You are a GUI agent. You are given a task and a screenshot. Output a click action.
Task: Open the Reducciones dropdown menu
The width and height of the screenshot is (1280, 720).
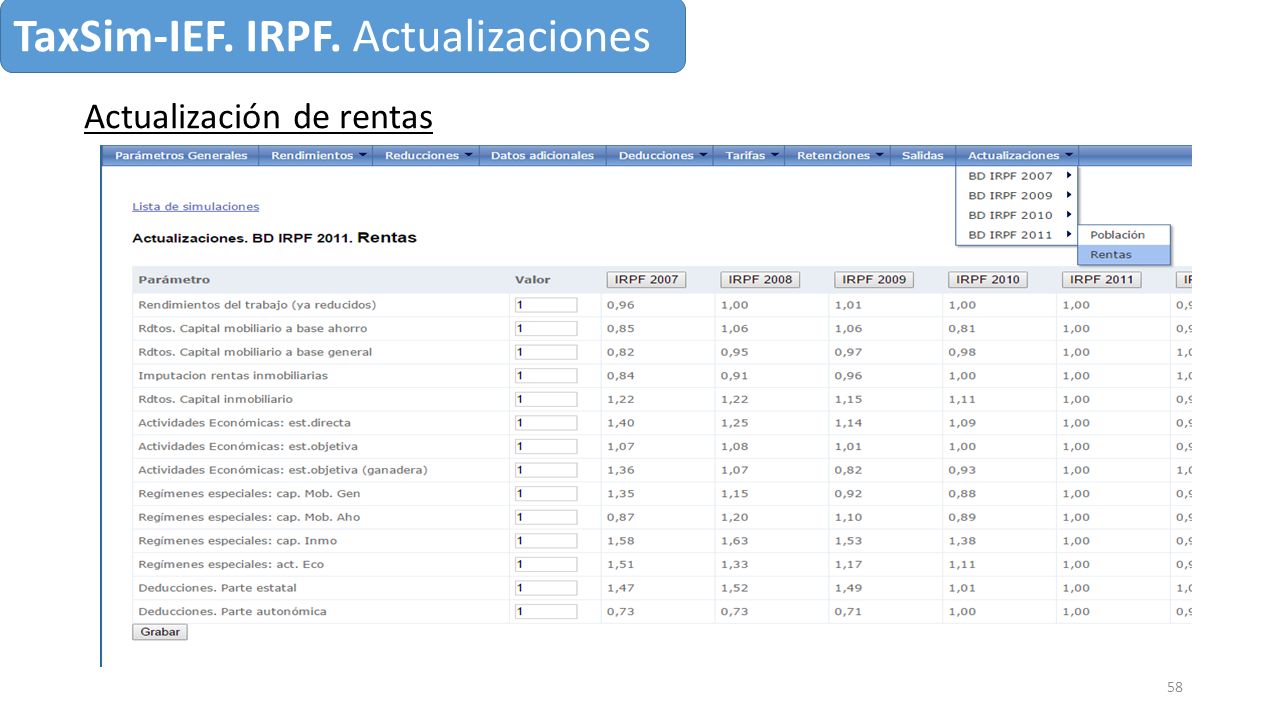(x=426, y=156)
